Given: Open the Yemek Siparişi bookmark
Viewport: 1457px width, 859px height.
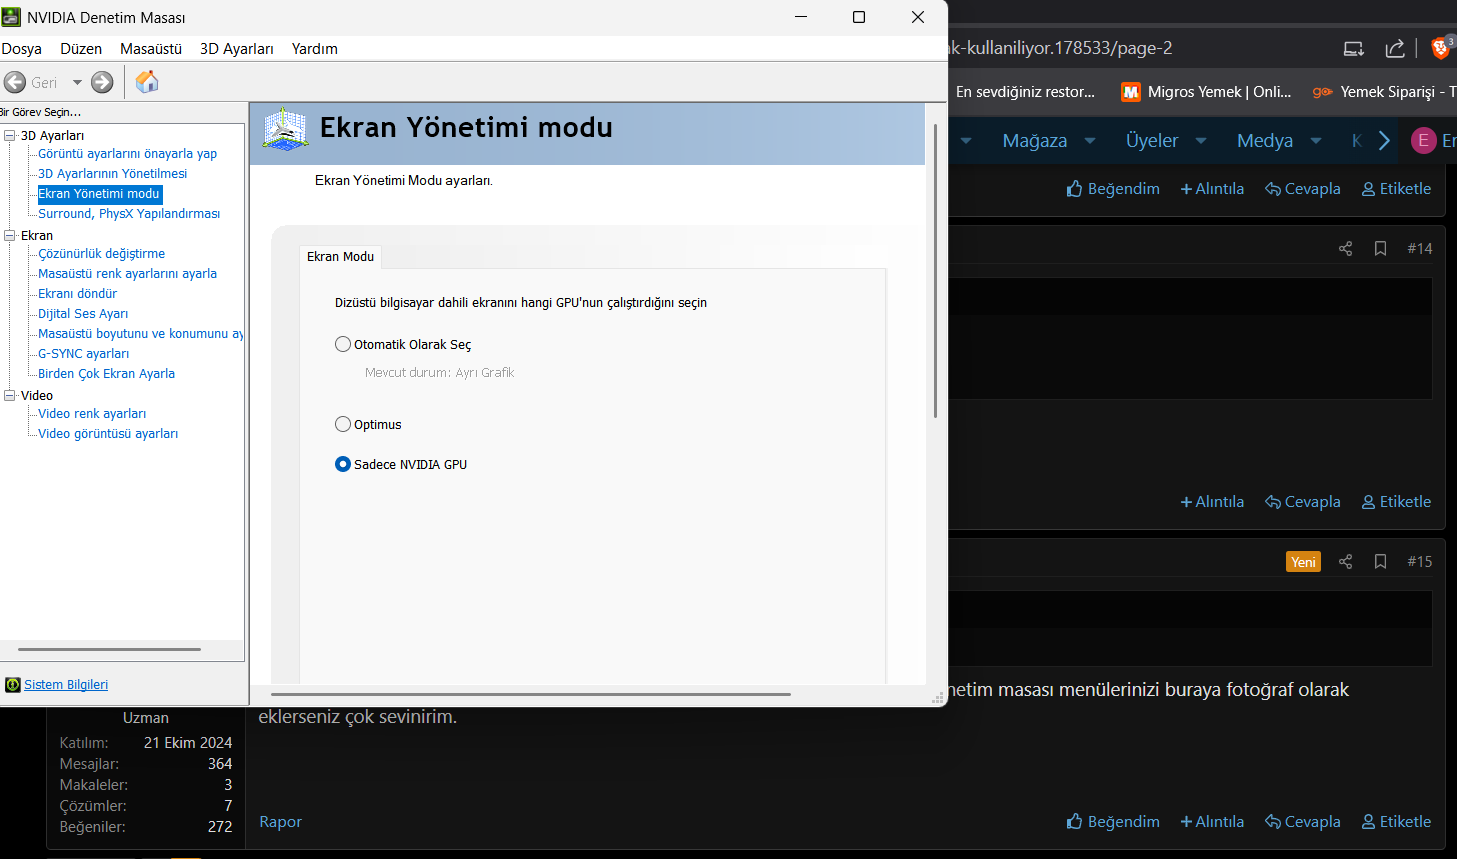Looking at the screenshot, I should click(1384, 92).
